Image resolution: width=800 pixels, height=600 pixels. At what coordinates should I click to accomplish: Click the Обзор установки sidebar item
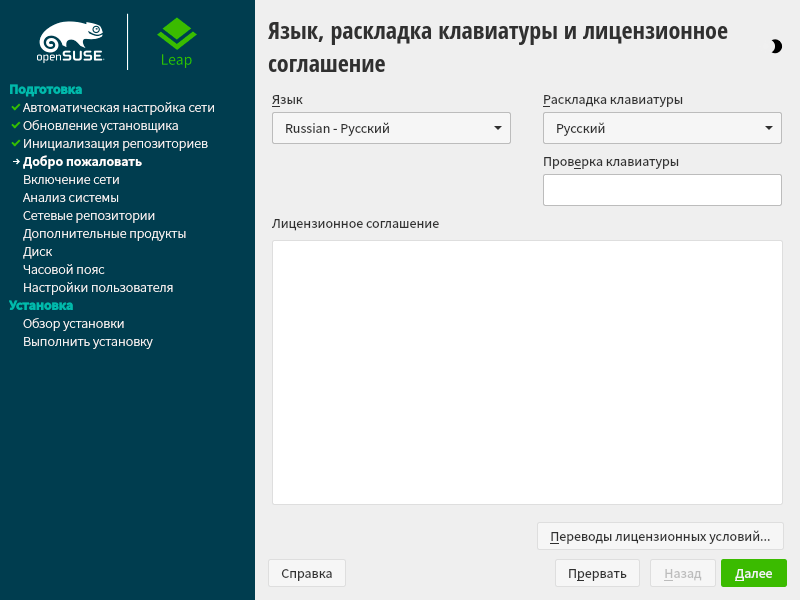tap(73, 324)
